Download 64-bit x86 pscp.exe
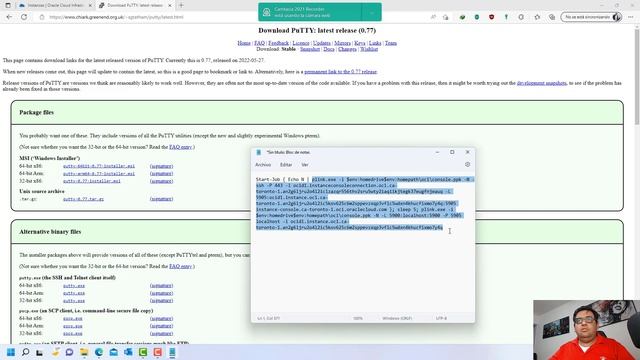Viewport: 640px width, 360px height. pyautogui.click(x=73, y=318)
